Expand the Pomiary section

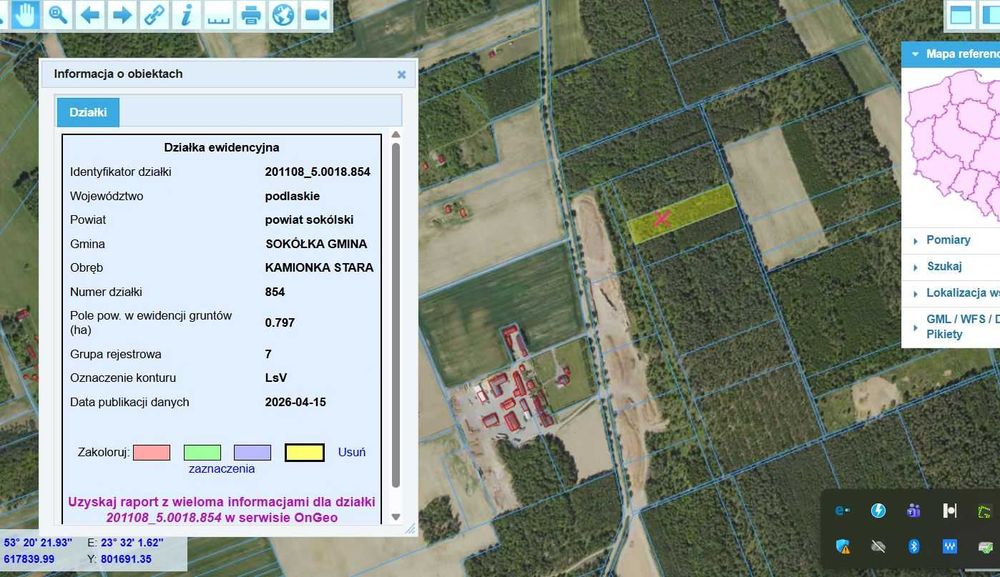coord(948,240)
